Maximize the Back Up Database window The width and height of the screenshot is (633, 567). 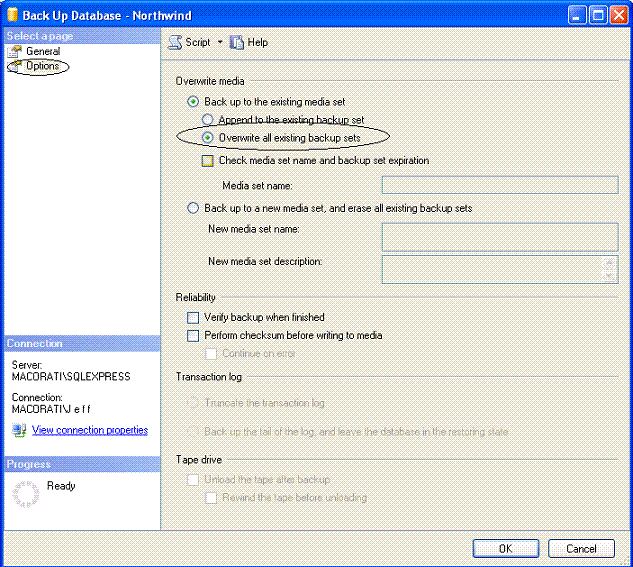click(x=598, y=15)
